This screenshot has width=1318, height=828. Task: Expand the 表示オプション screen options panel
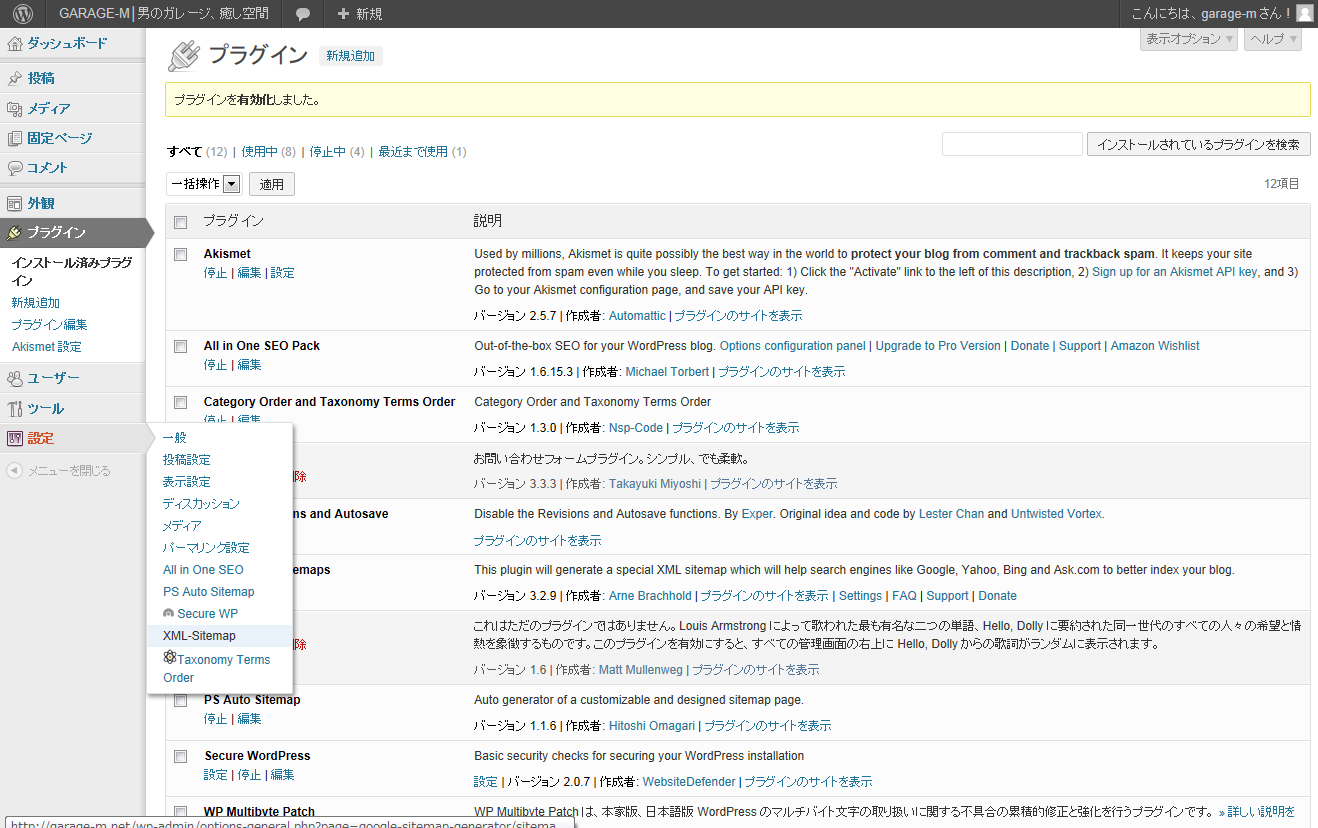click(1189, 39)
